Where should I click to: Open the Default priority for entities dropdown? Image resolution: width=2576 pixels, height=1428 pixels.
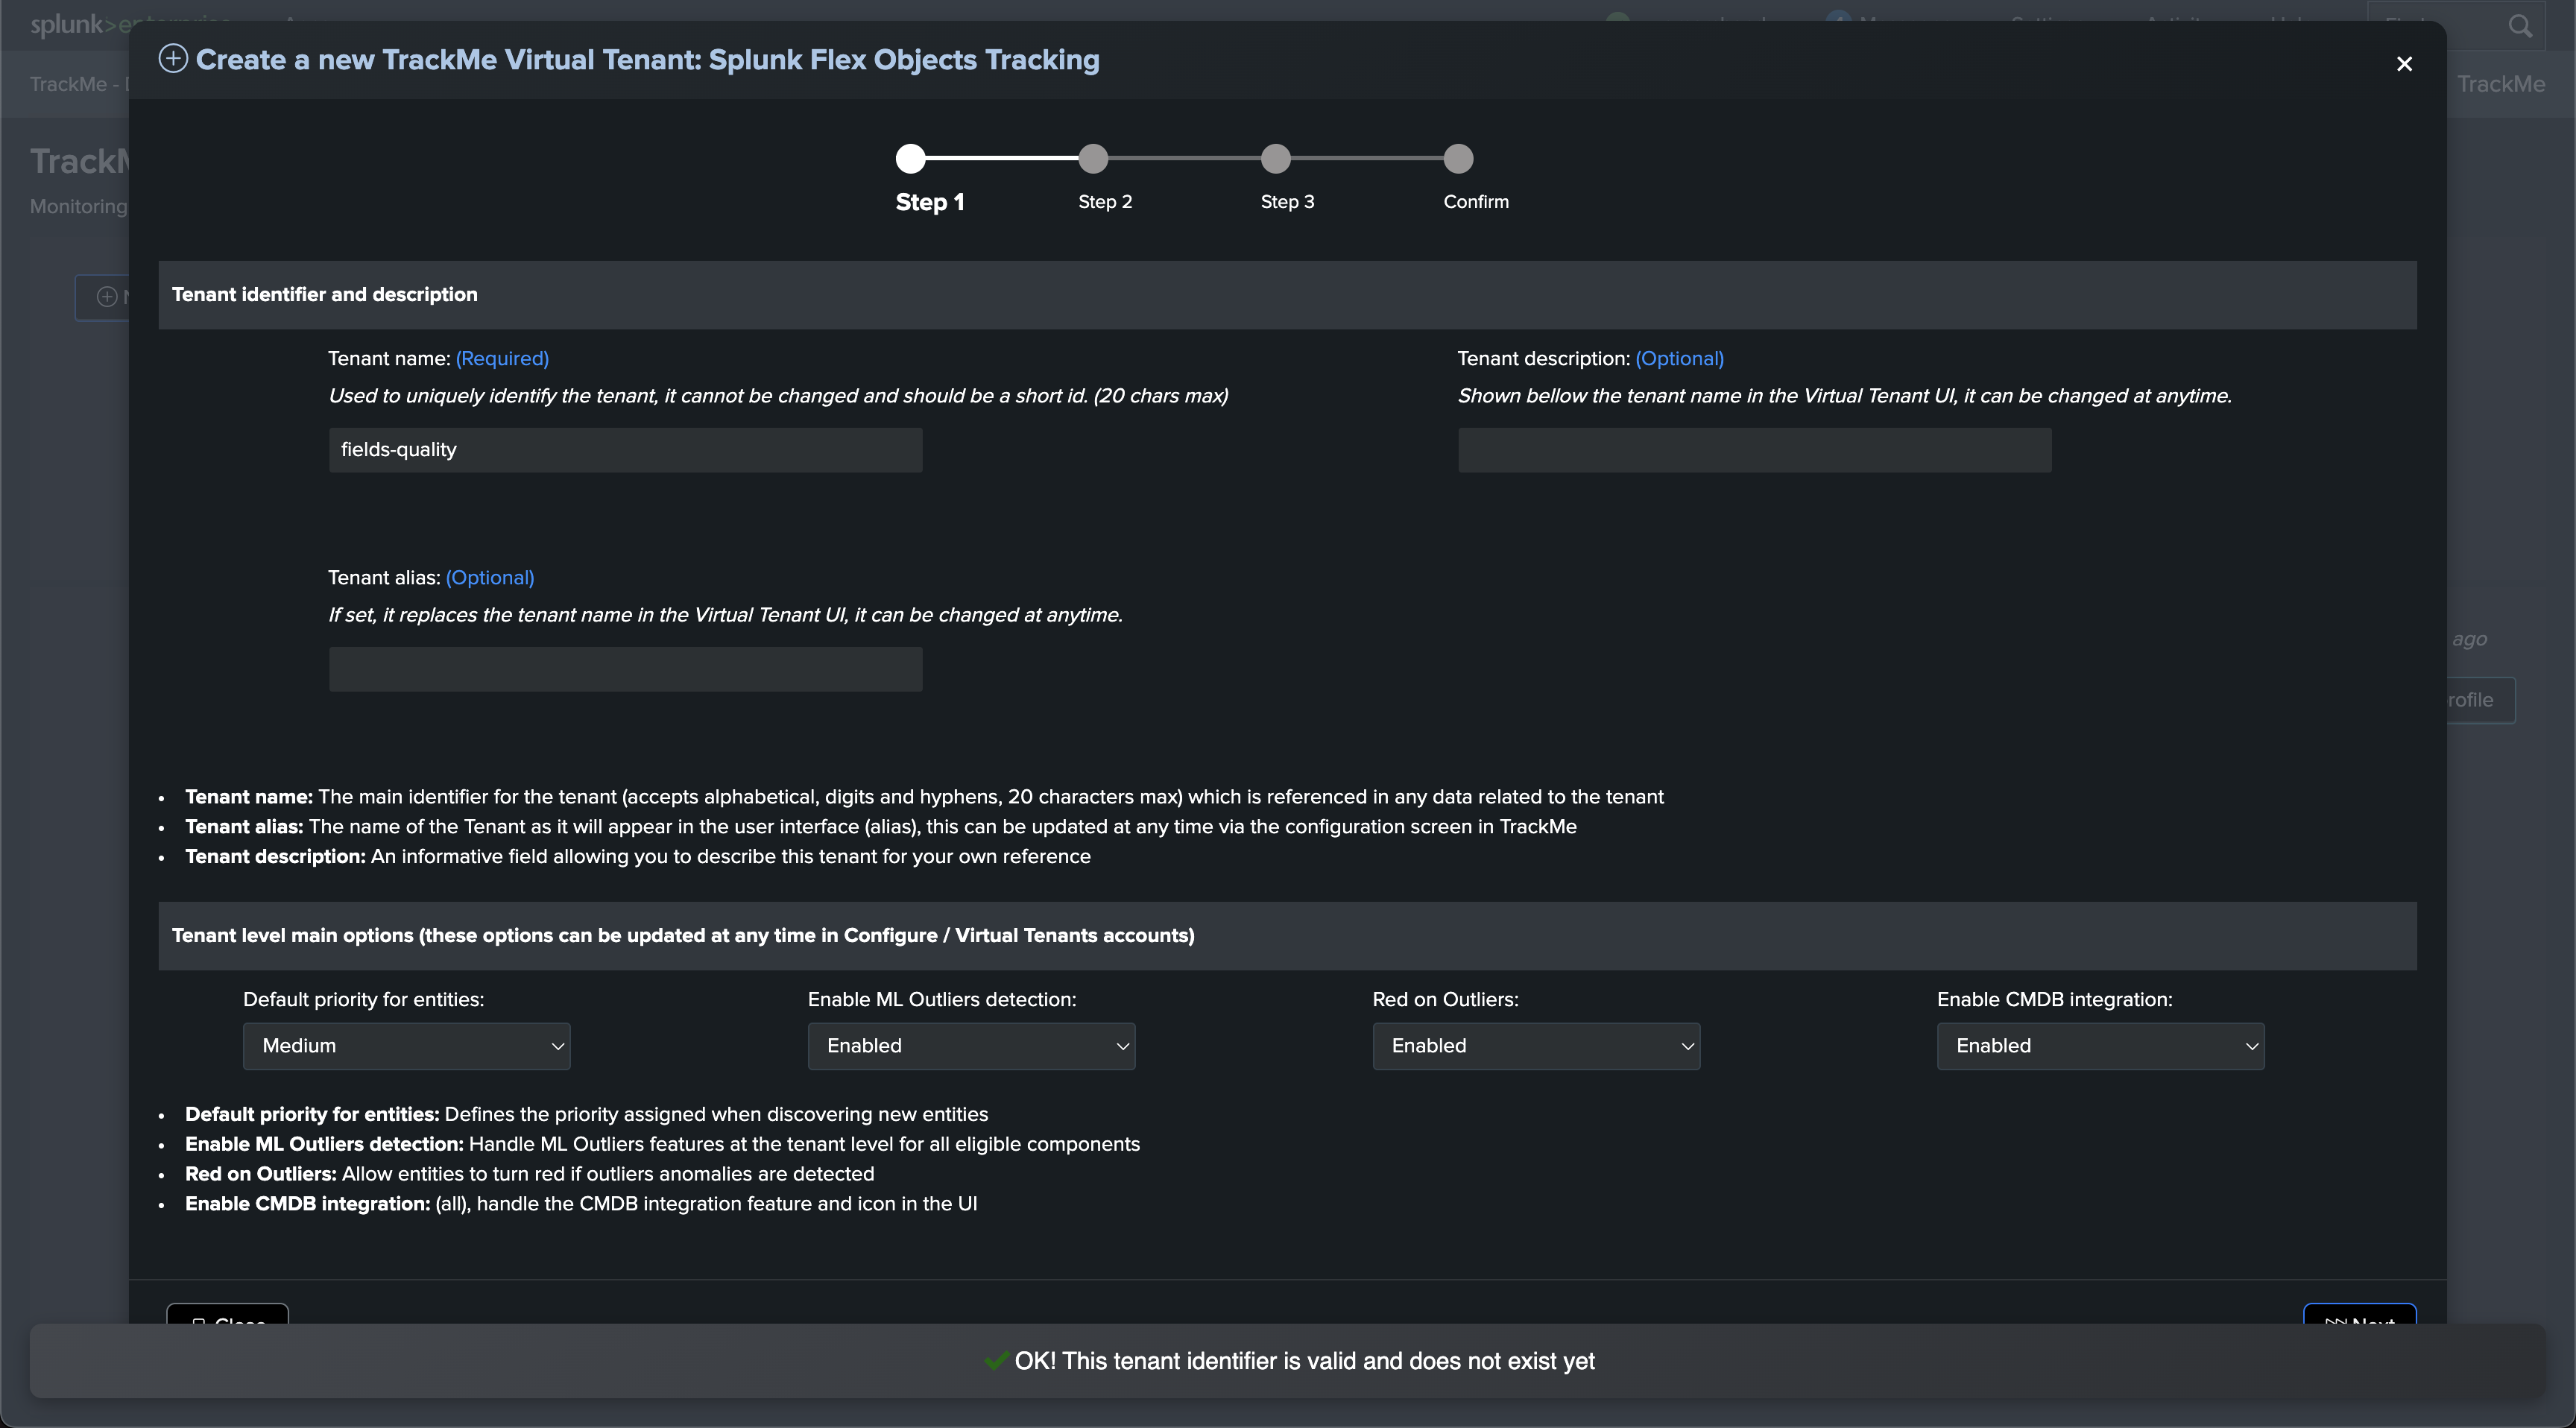pos(406,1046)
